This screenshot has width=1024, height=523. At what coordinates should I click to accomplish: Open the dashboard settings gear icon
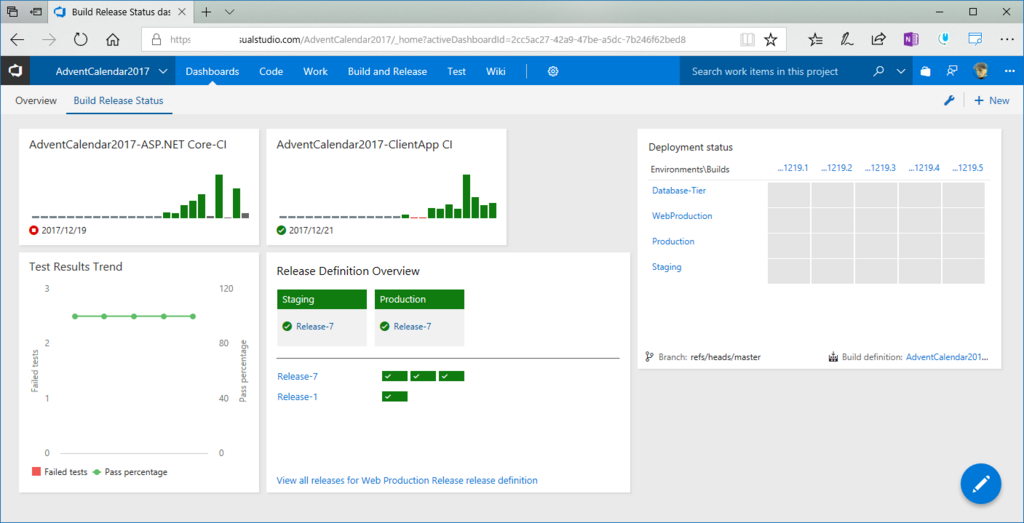pyautogui.click(x=552, y=72)
